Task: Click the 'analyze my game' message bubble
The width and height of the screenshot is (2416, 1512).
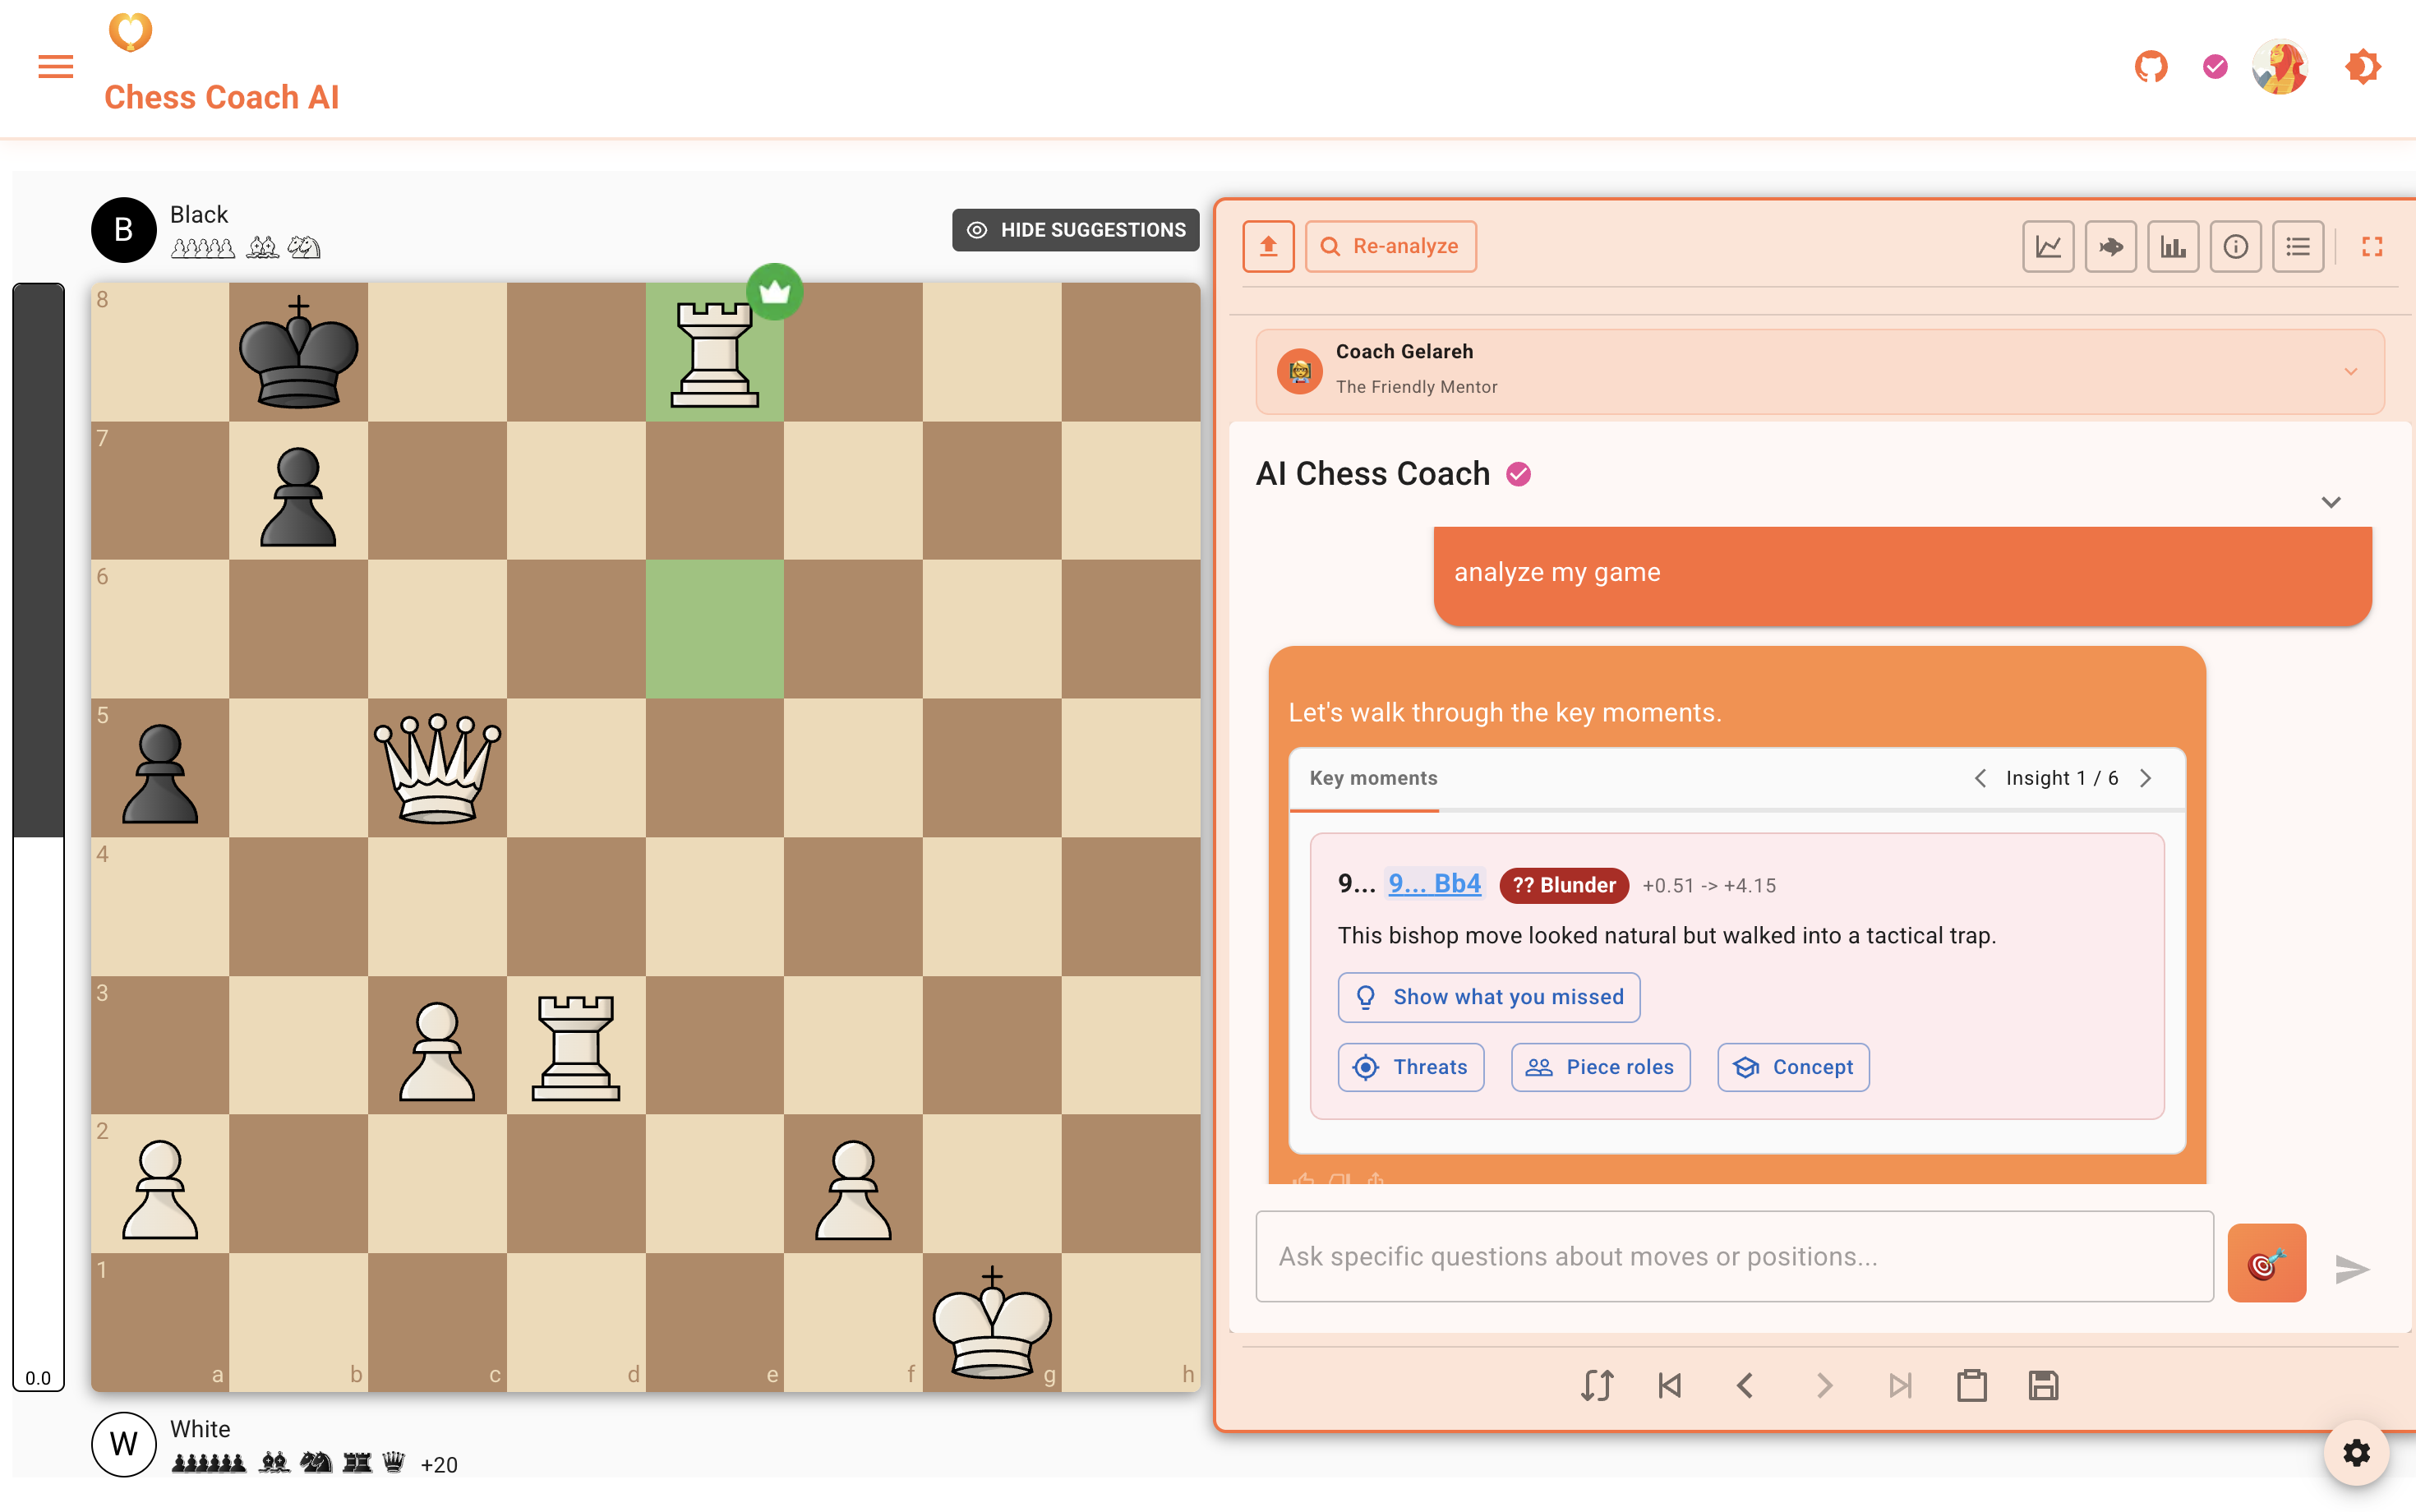Action: point(1902,575)
